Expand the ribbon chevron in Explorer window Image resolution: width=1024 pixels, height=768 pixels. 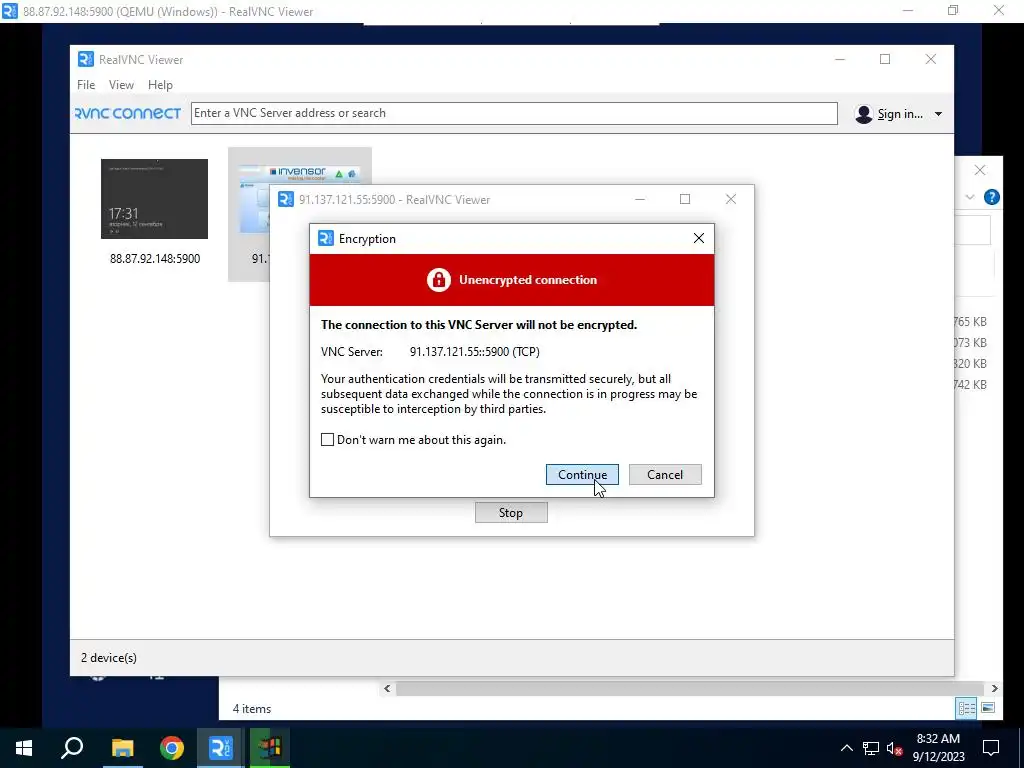point(970,197)
